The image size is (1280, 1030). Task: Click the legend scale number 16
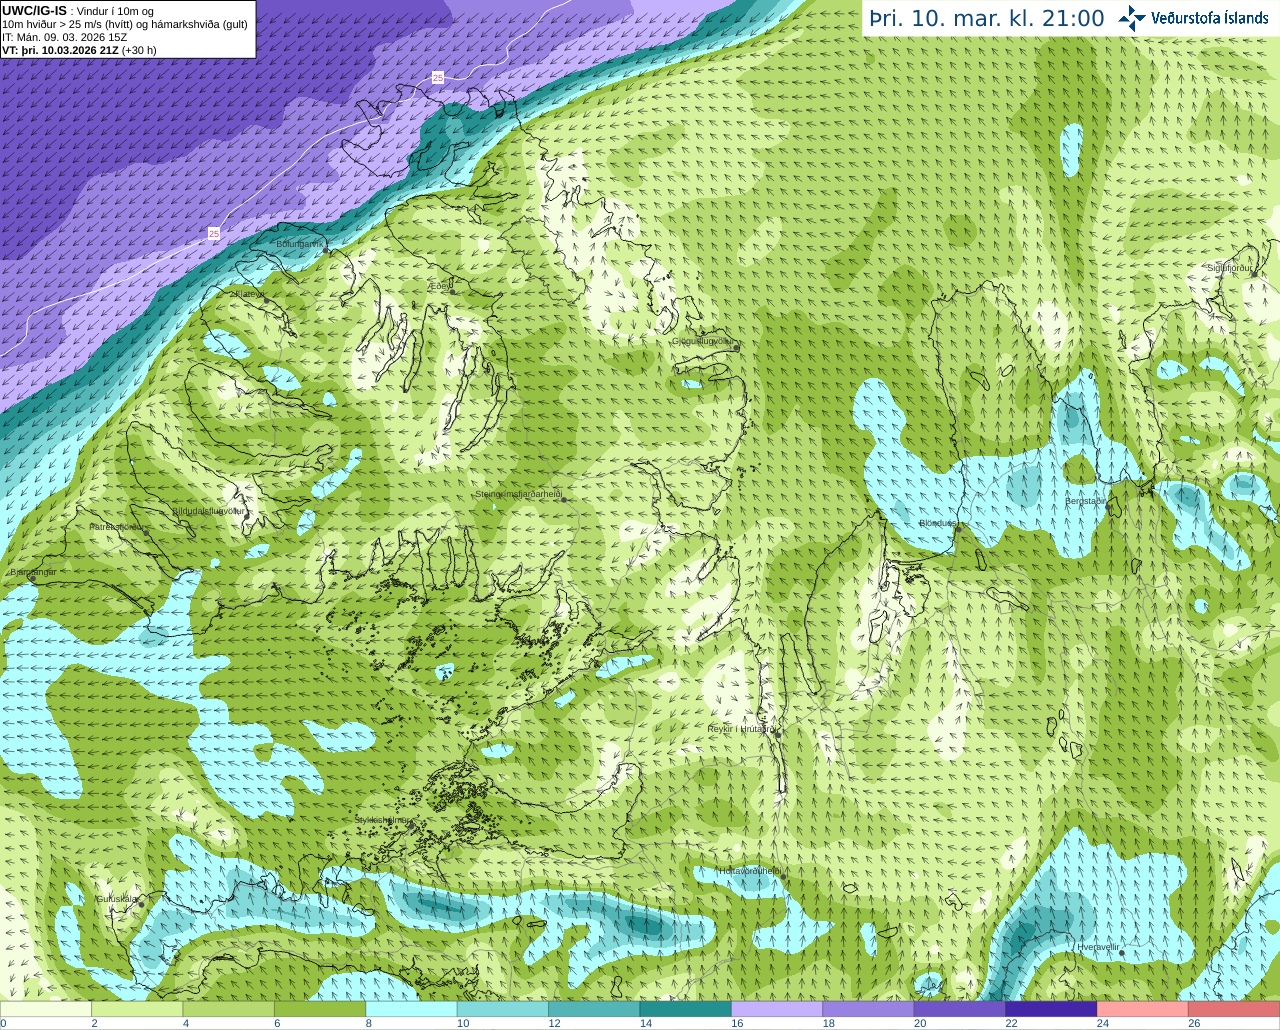(x=737, y=1023)
